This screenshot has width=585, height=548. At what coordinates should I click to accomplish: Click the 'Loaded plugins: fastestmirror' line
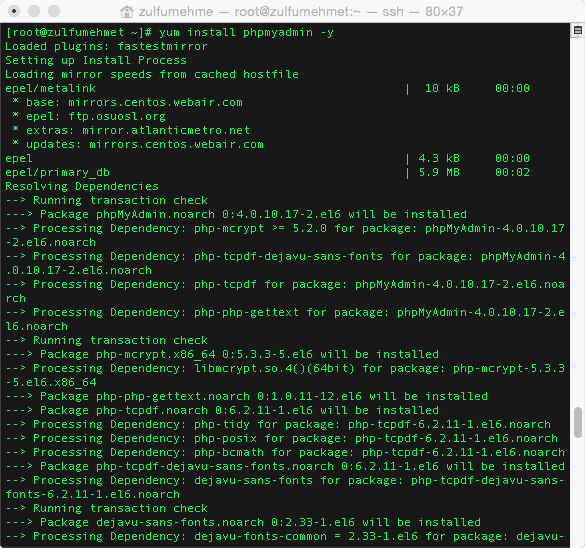click(x=106, y=46)
